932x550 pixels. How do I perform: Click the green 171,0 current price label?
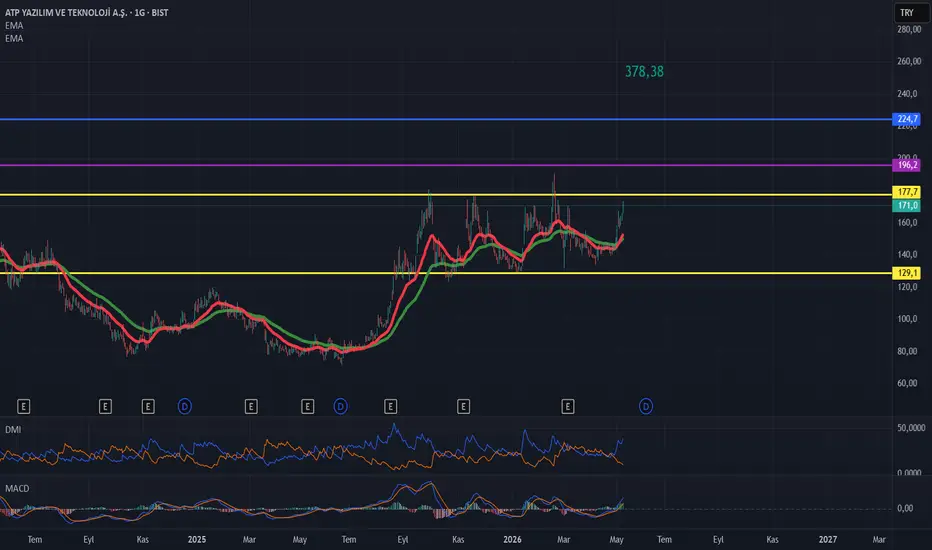click(x=907, y=205)
